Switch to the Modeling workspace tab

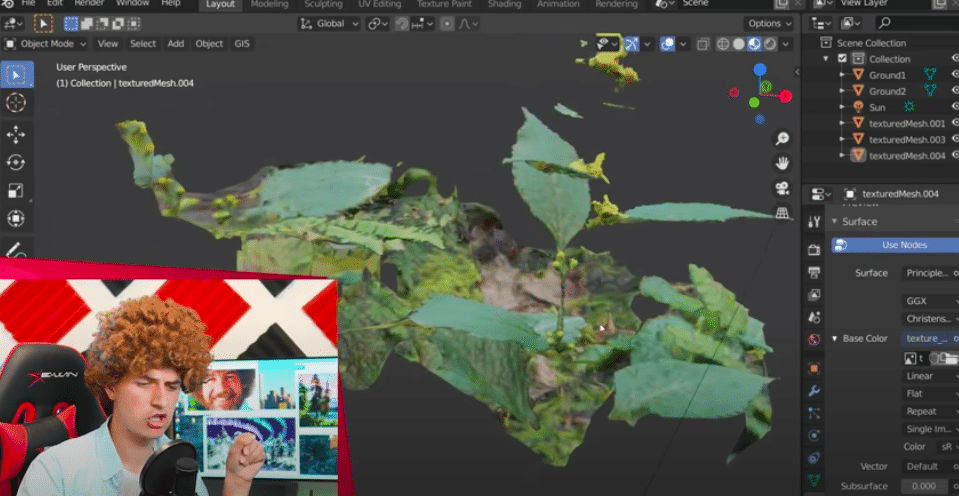coord(269,4)
